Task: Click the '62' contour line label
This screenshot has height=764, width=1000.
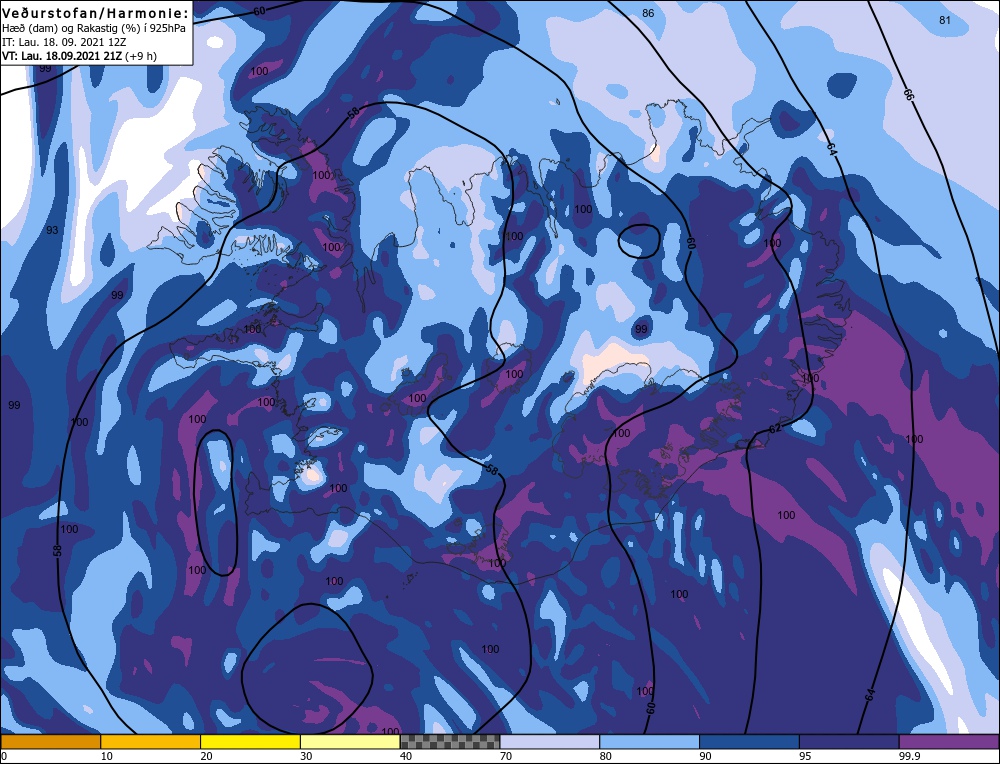Action: (x=775, y=429)
